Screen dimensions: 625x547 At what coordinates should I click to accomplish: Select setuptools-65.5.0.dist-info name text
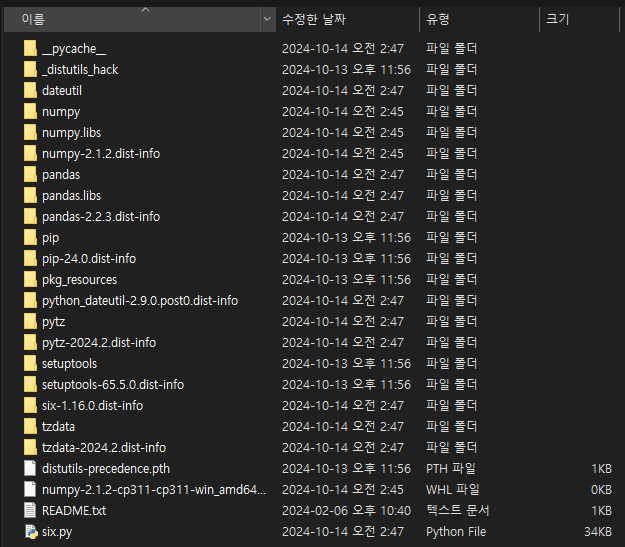coord(113,385)
